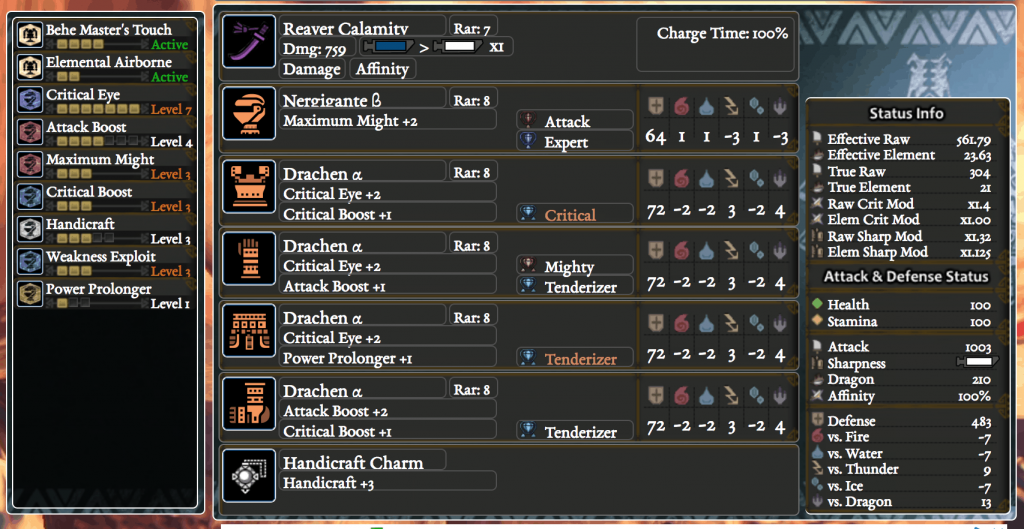Screen dimensions: 1024x529
Task: Toggle Behe Master's Touch Active status
Action: click(169, 45)
